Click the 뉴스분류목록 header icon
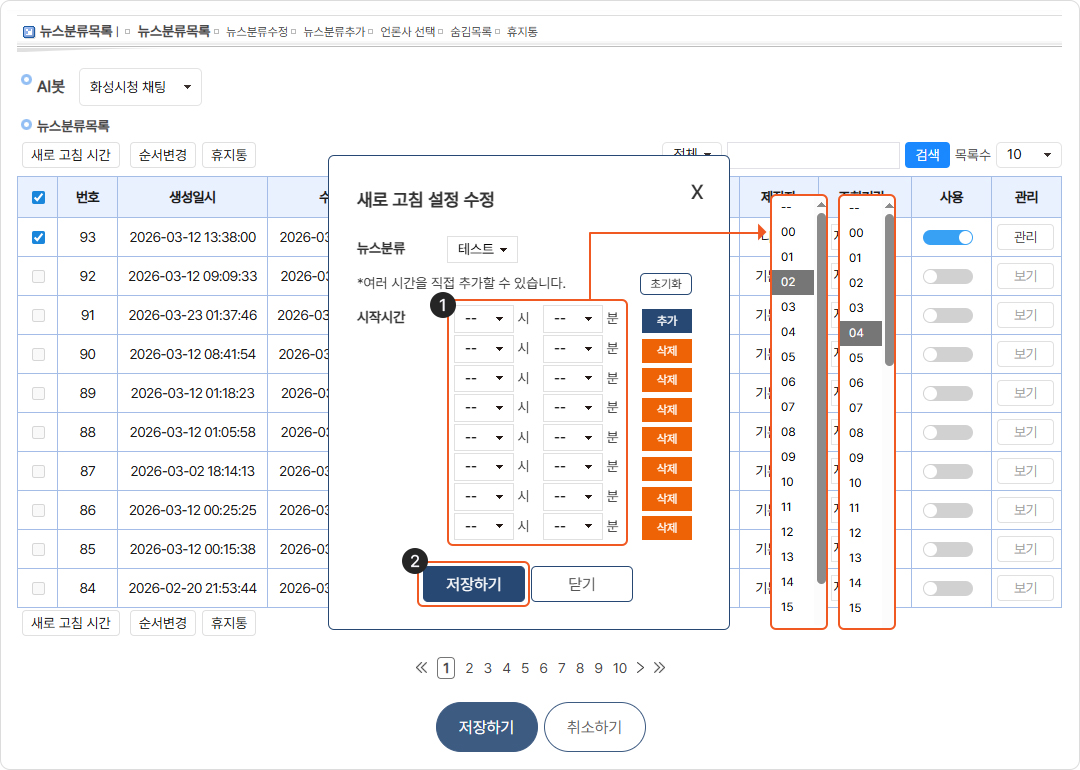 pyautogui.click(x=28, y=32)
